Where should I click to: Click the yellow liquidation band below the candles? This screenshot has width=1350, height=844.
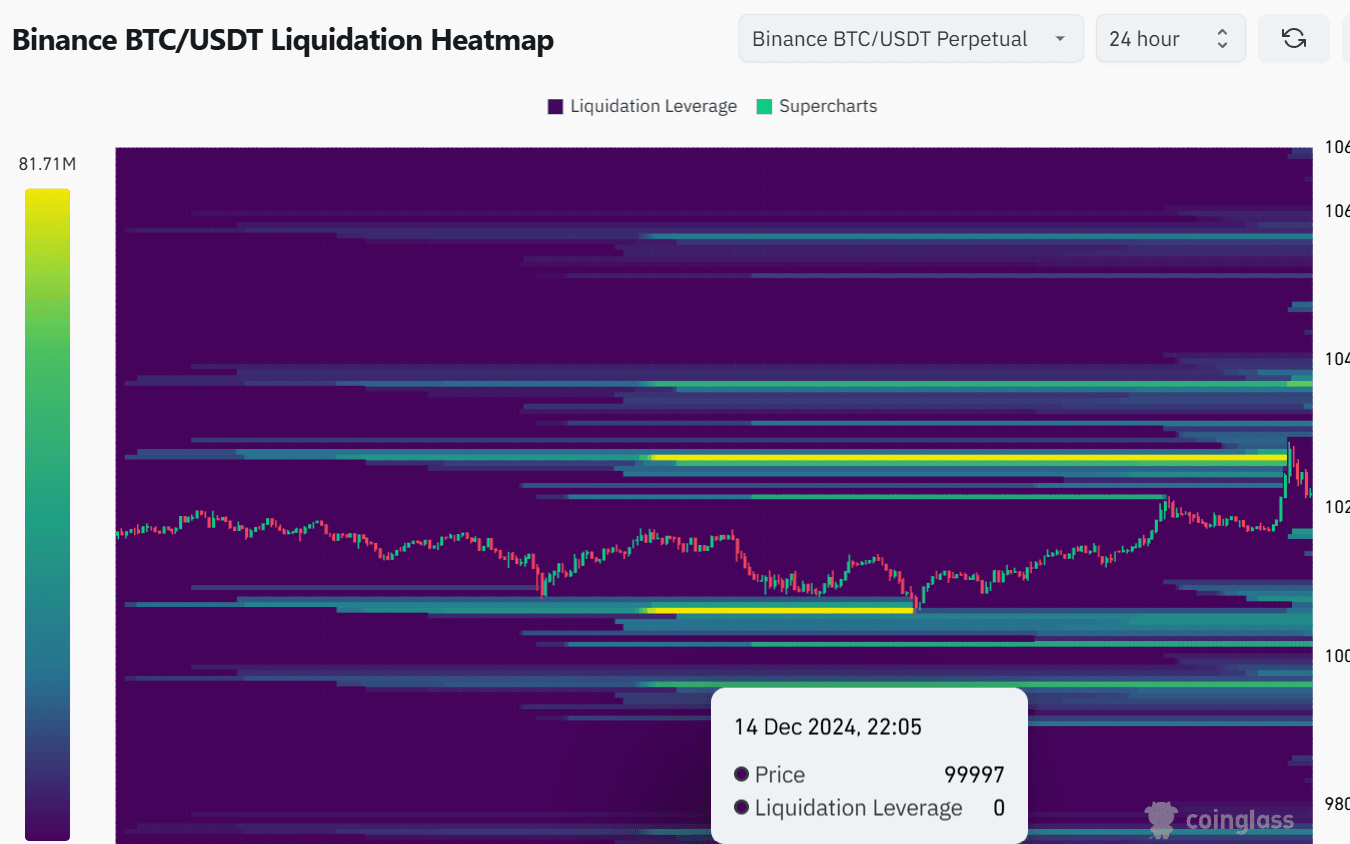(x=780, y=610)
